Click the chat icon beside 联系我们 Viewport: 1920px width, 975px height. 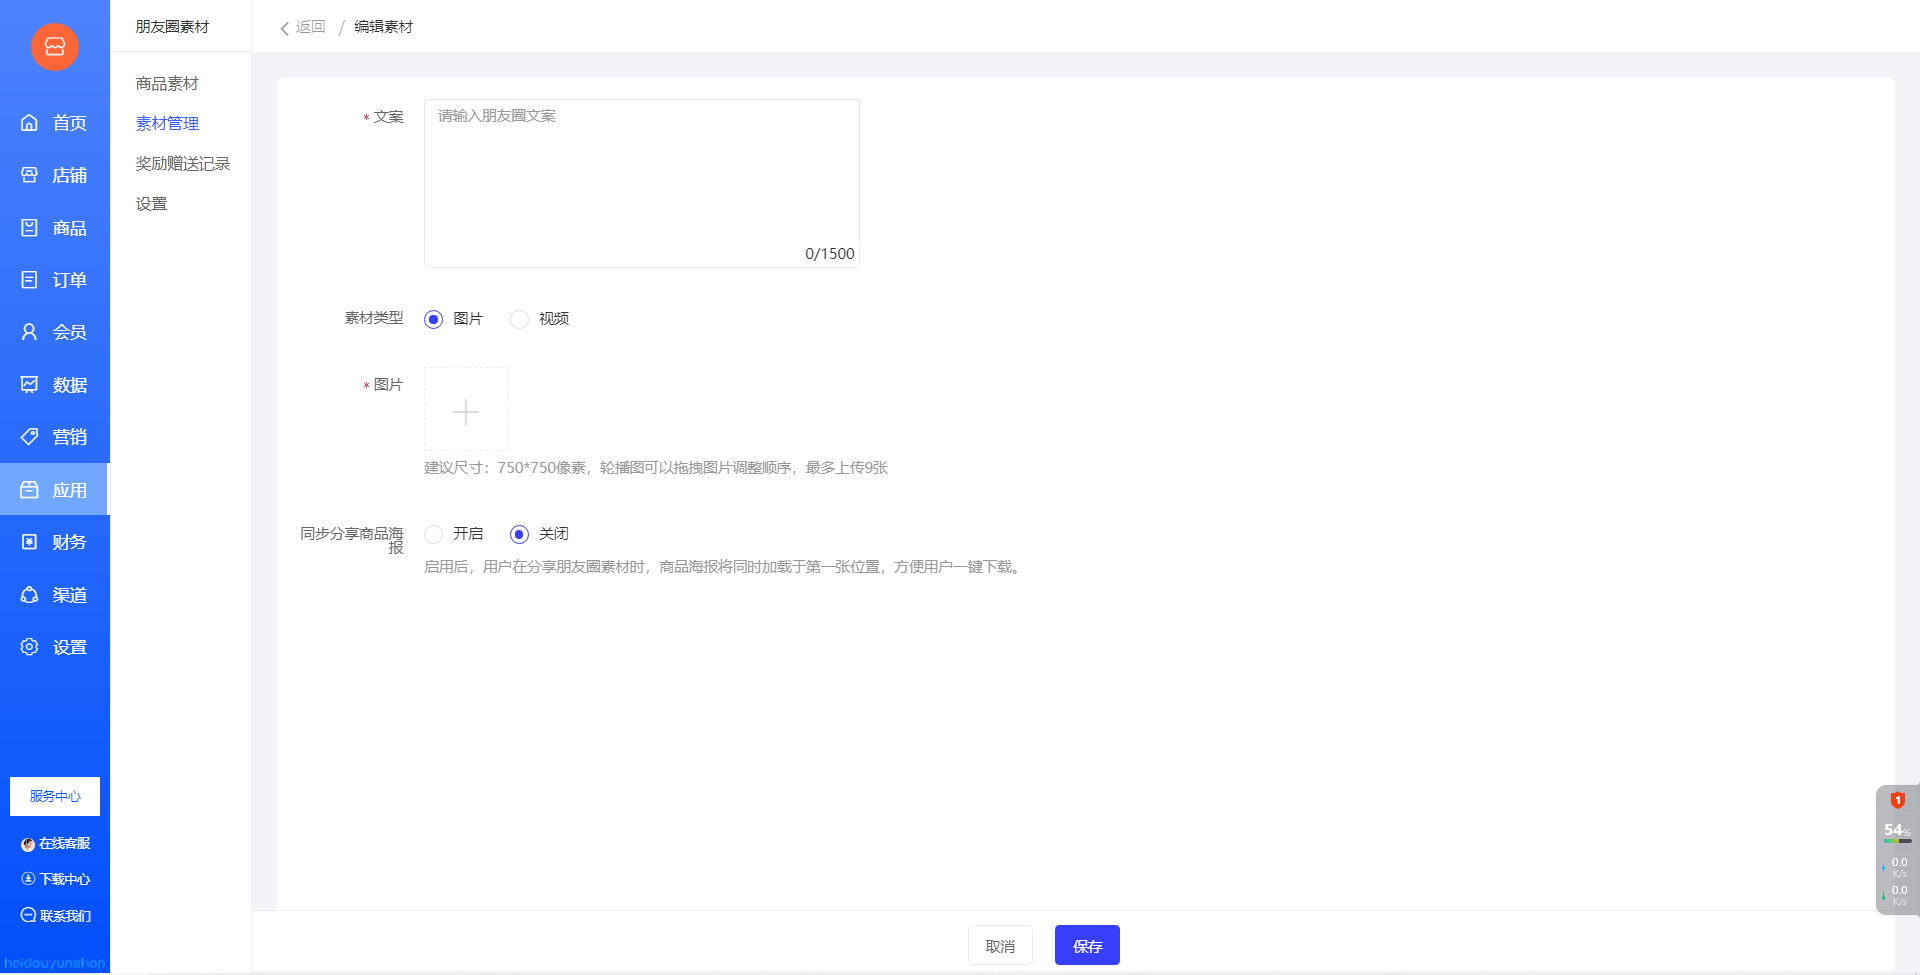tap(28, 915)
